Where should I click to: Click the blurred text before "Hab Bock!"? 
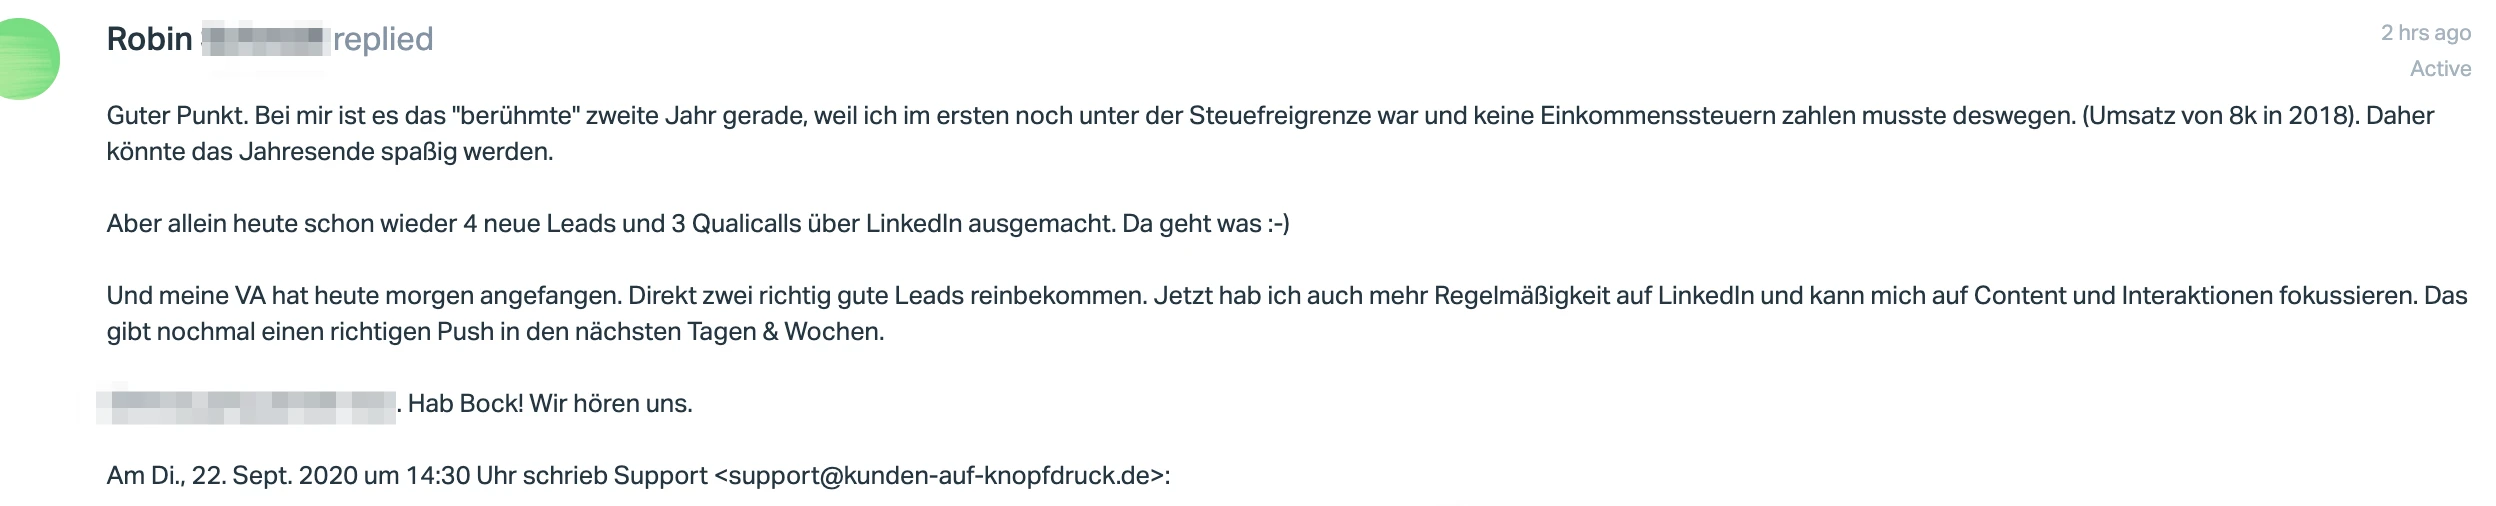click(x=247, y=404)
